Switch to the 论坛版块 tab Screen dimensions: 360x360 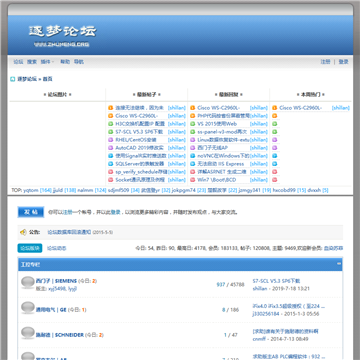tap(30, 248)
